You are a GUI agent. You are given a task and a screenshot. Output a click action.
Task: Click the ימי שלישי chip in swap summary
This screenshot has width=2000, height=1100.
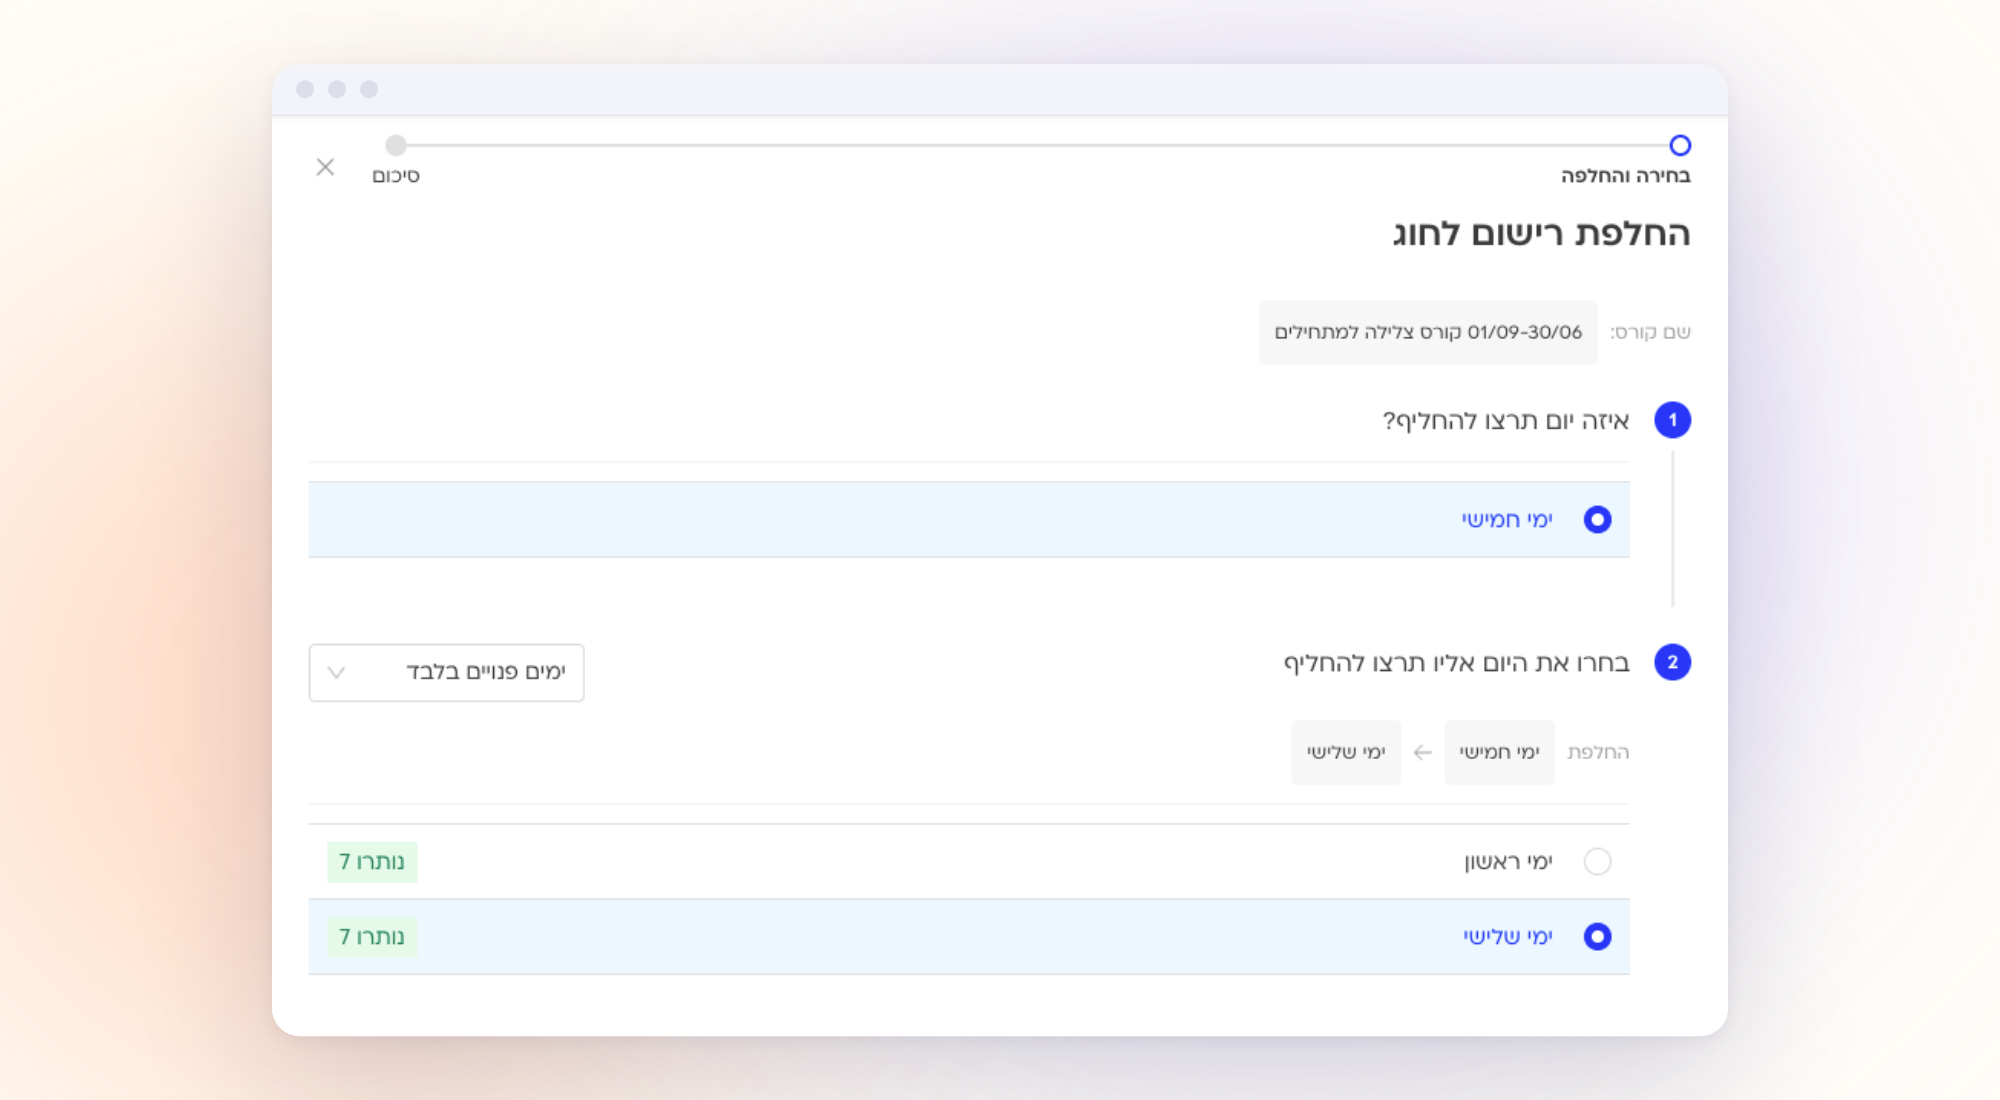tap(1346, 752)
